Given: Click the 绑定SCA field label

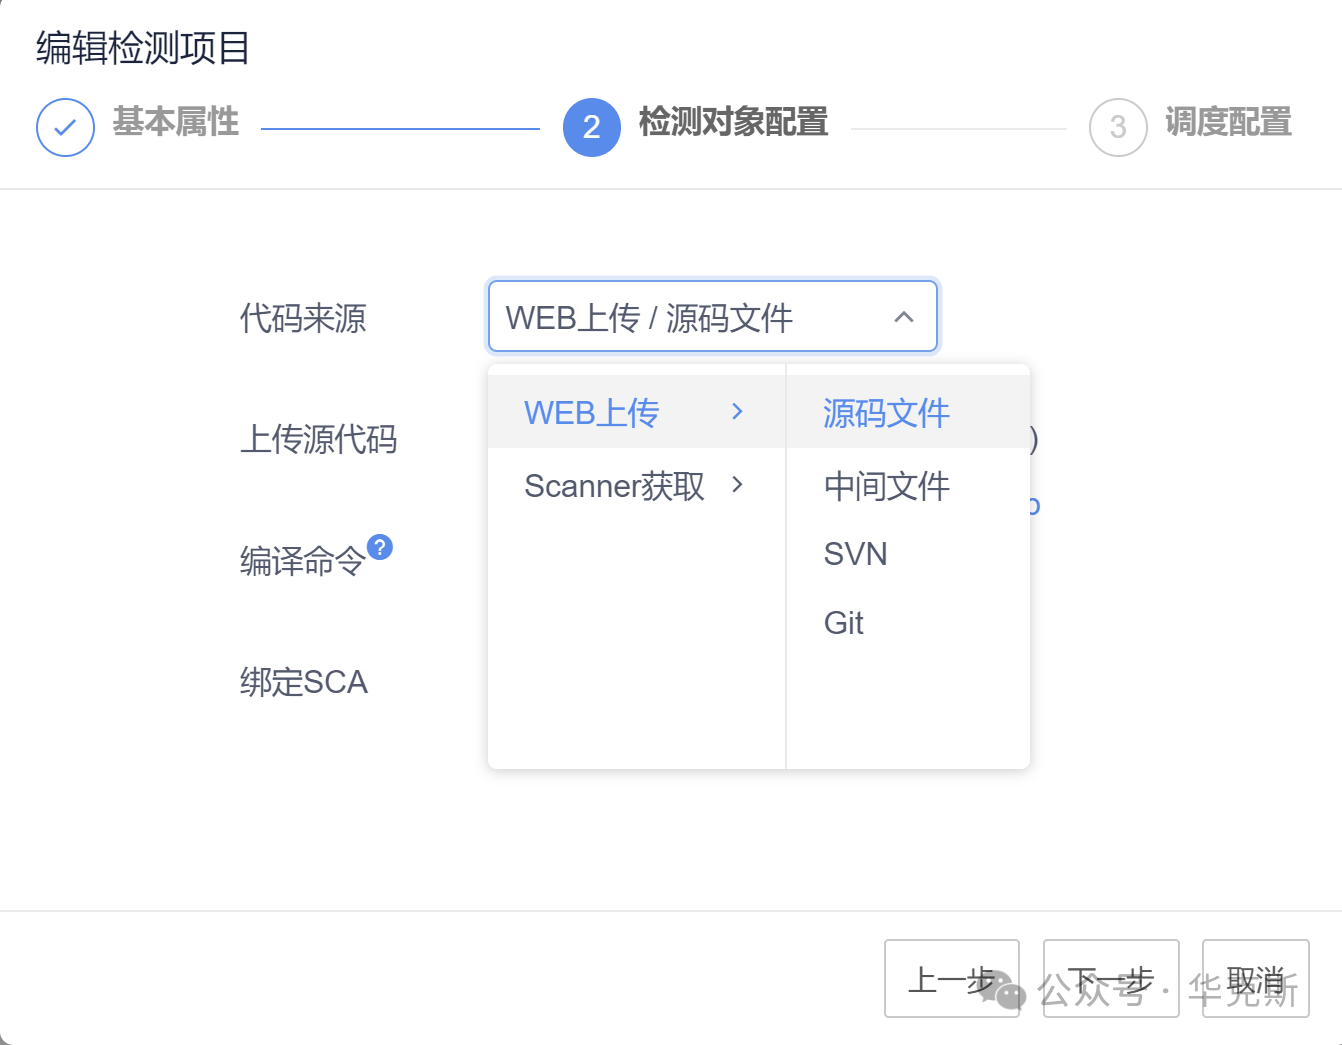Looking at the screenshot, I should click(305, 681).
